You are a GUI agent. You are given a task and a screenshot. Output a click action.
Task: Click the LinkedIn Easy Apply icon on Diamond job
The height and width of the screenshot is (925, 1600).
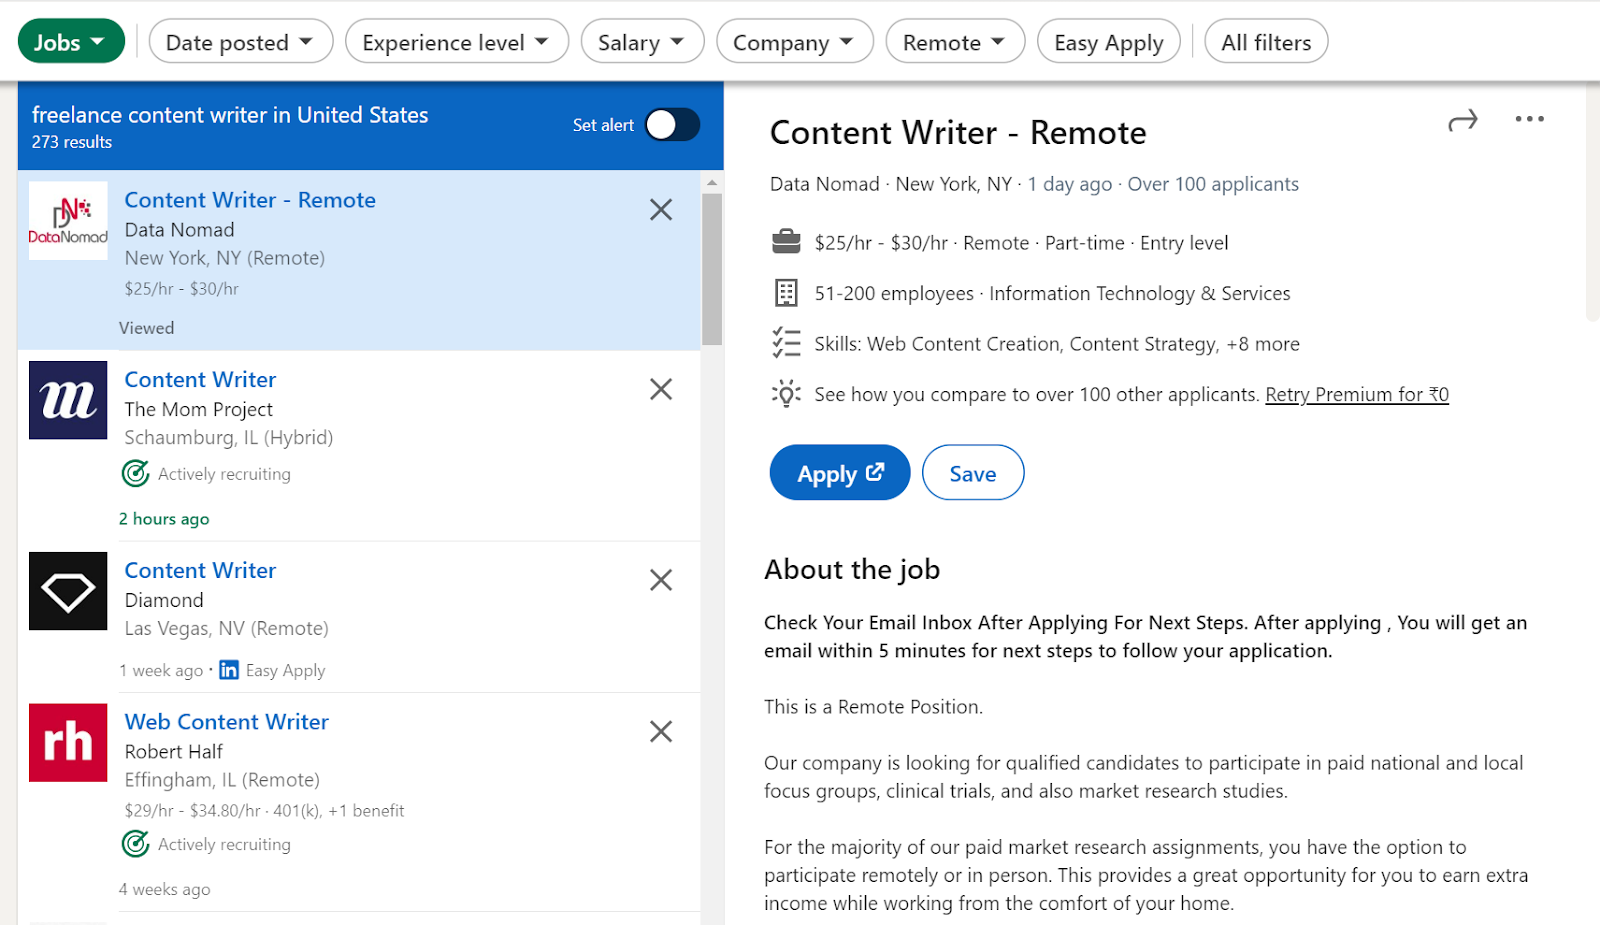pyautogui.click(x=229, y=670)
